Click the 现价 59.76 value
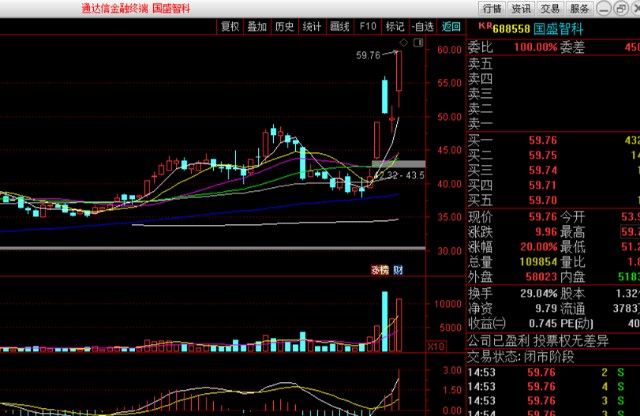This screenshot has height=416, width=640. point(543,217)
